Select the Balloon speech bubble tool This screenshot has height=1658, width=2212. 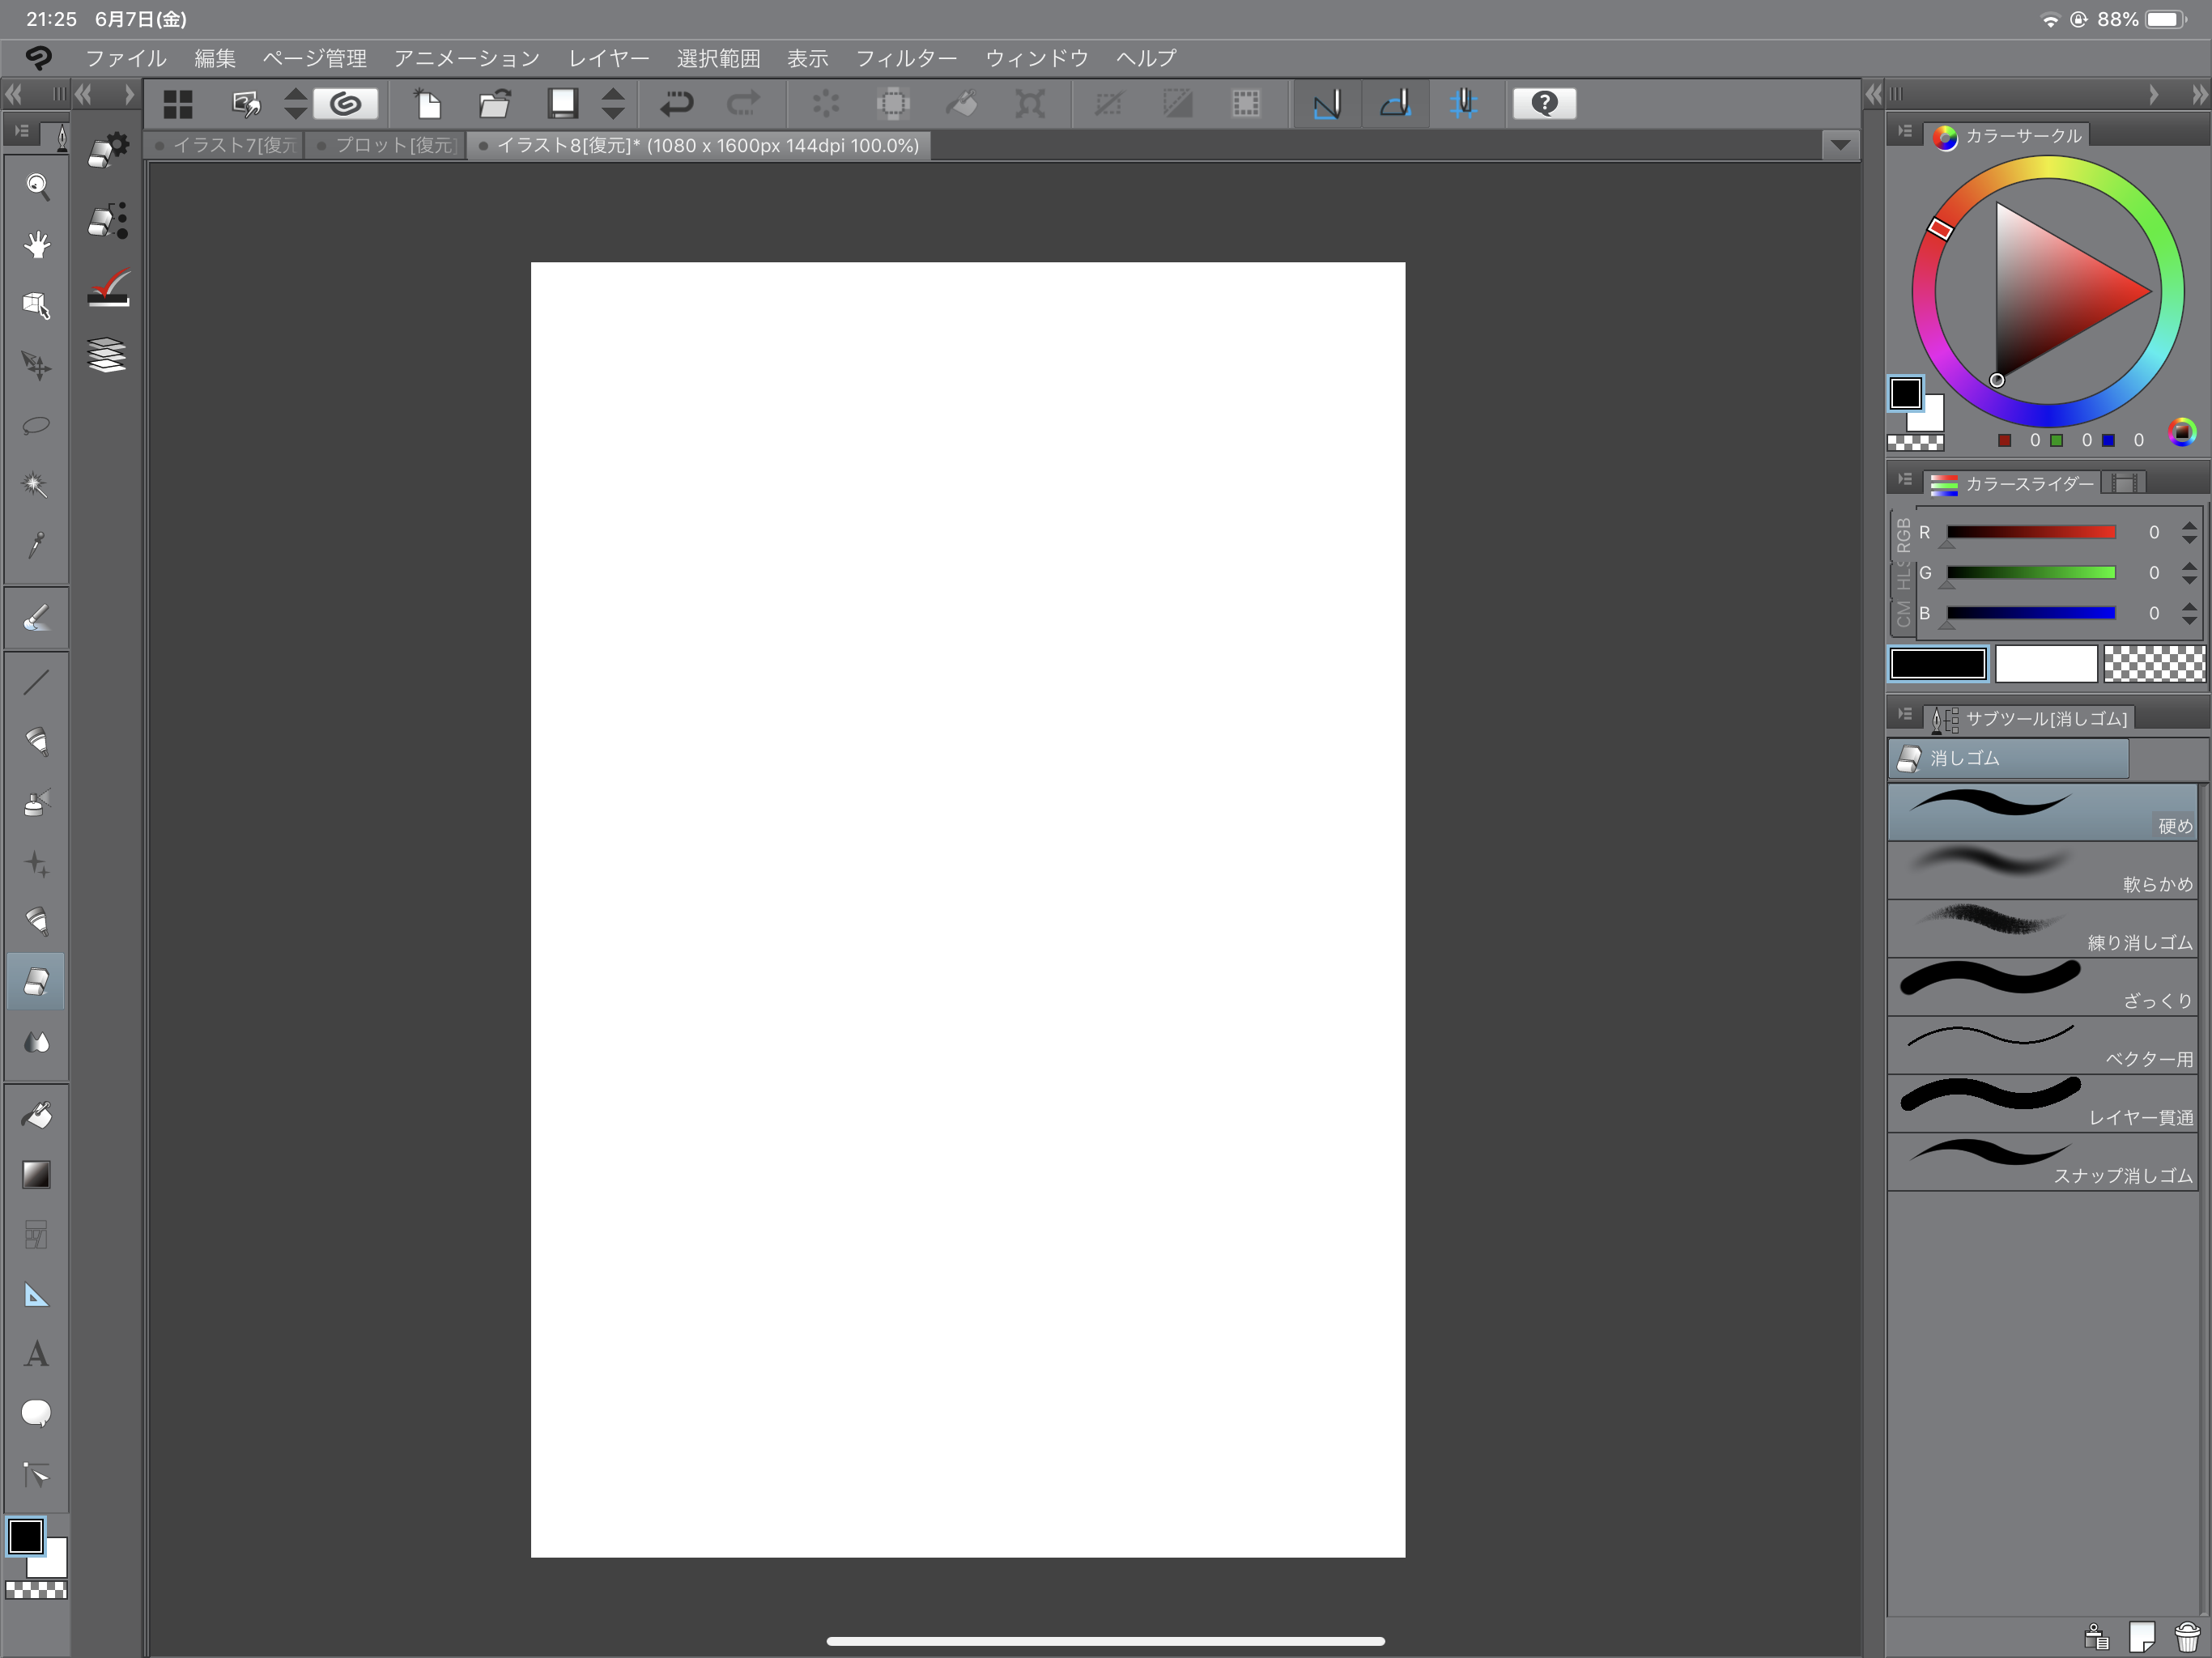point(37,1413)
